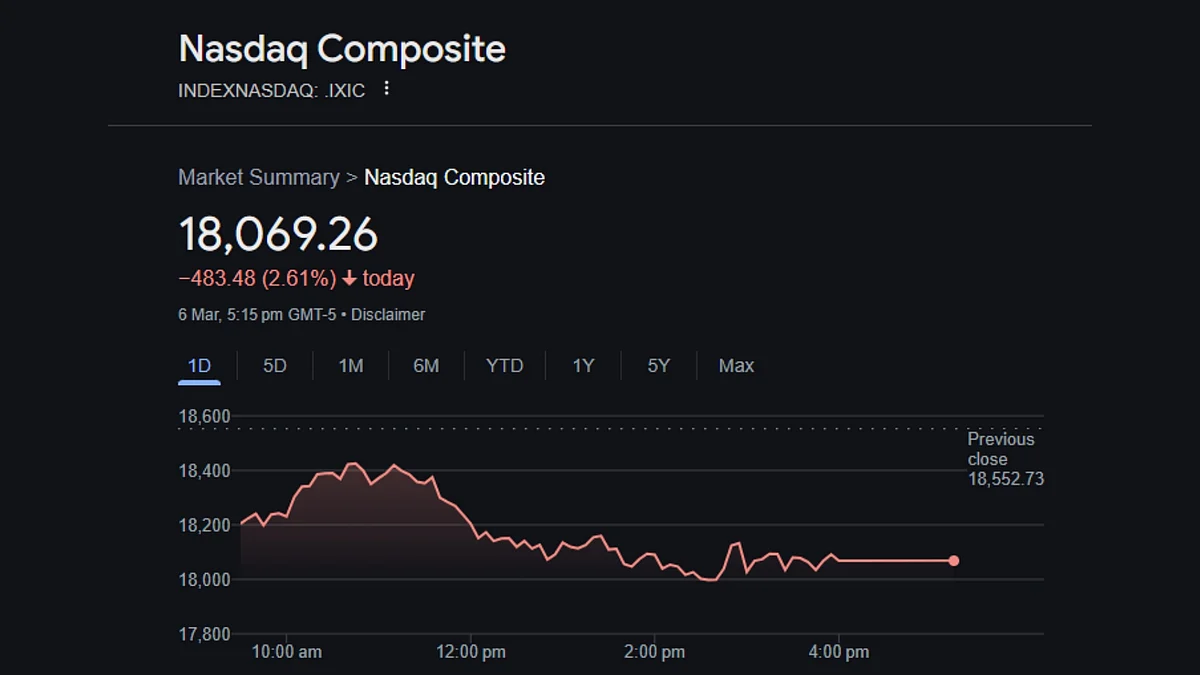Click the Nasdaq Composite page title

tap(342, 48)
